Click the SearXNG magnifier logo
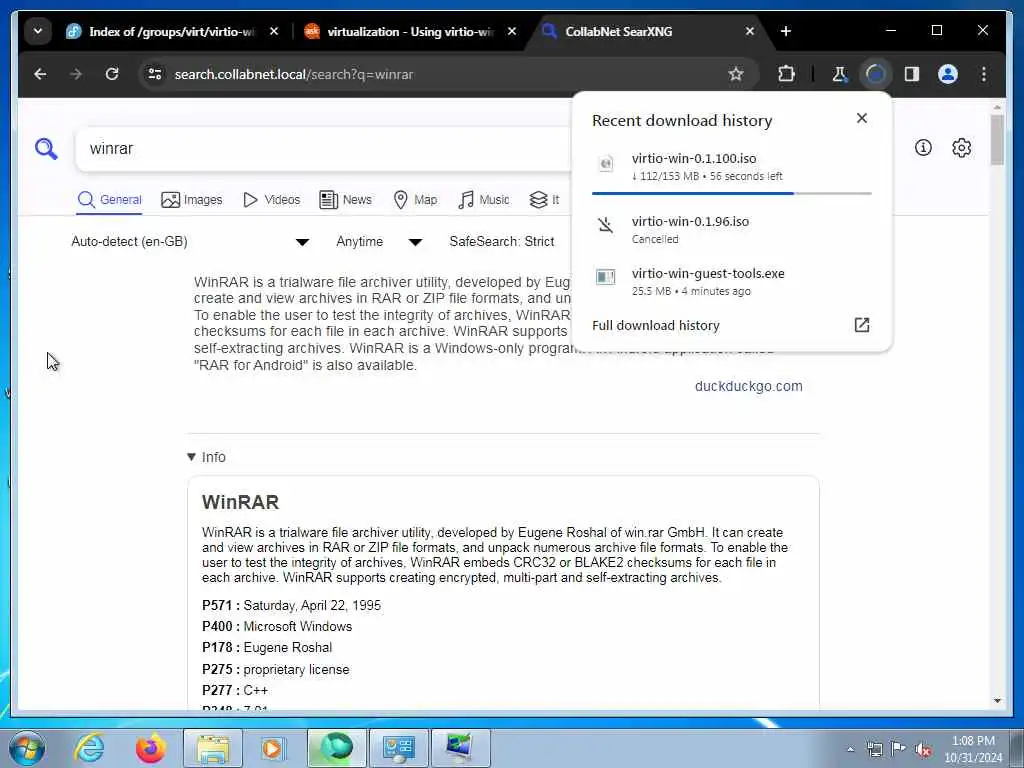The image size is (1024, 768). (46, 149)
